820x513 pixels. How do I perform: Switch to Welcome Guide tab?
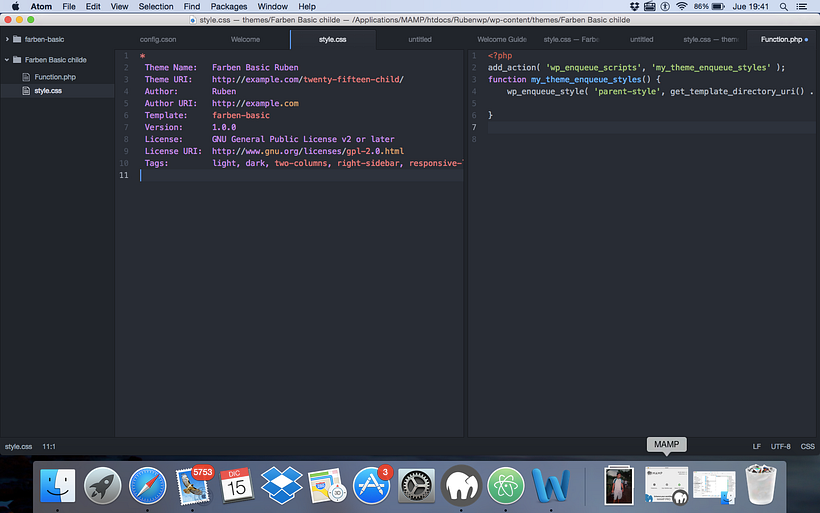pyautogui.click(x=502, y=39)
